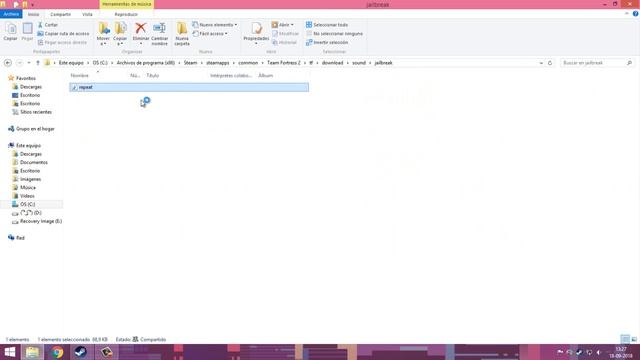Click Steam in the address breadcrumb

(190, 63)
